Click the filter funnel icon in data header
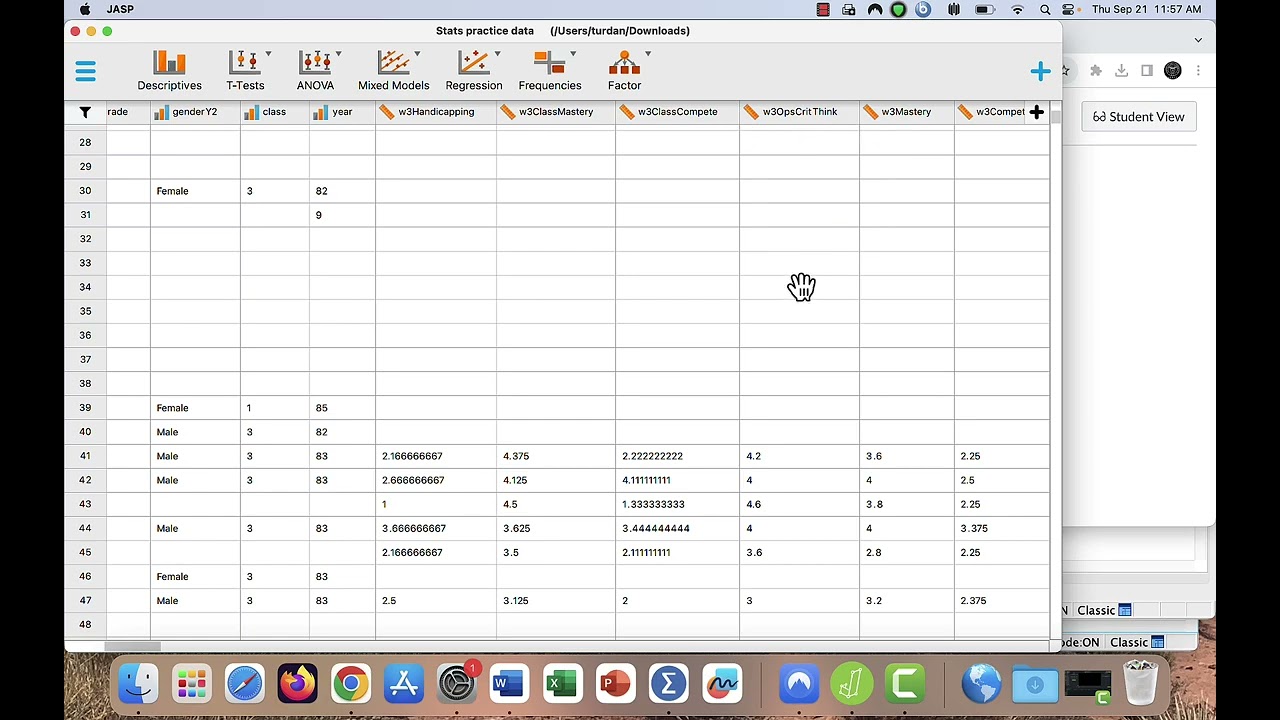Image resolution: width=1280 pixels, height=720 pixels. point(85,112)
